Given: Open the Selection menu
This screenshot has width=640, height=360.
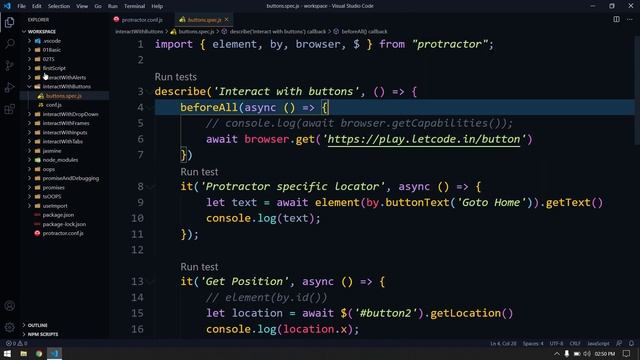Looking at the screenshot, I should click(59, 6).
